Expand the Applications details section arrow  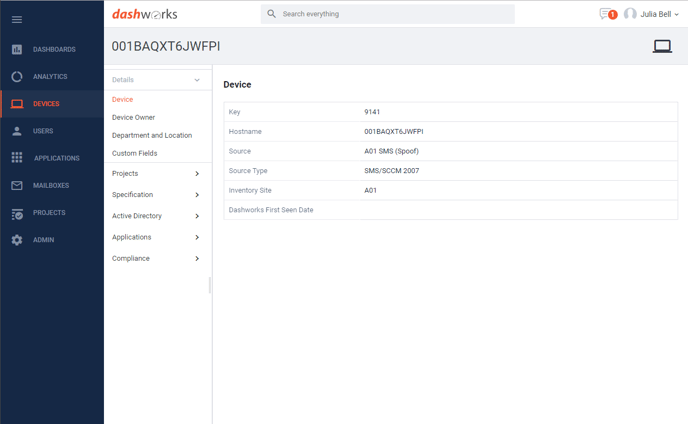coord(197,237)
